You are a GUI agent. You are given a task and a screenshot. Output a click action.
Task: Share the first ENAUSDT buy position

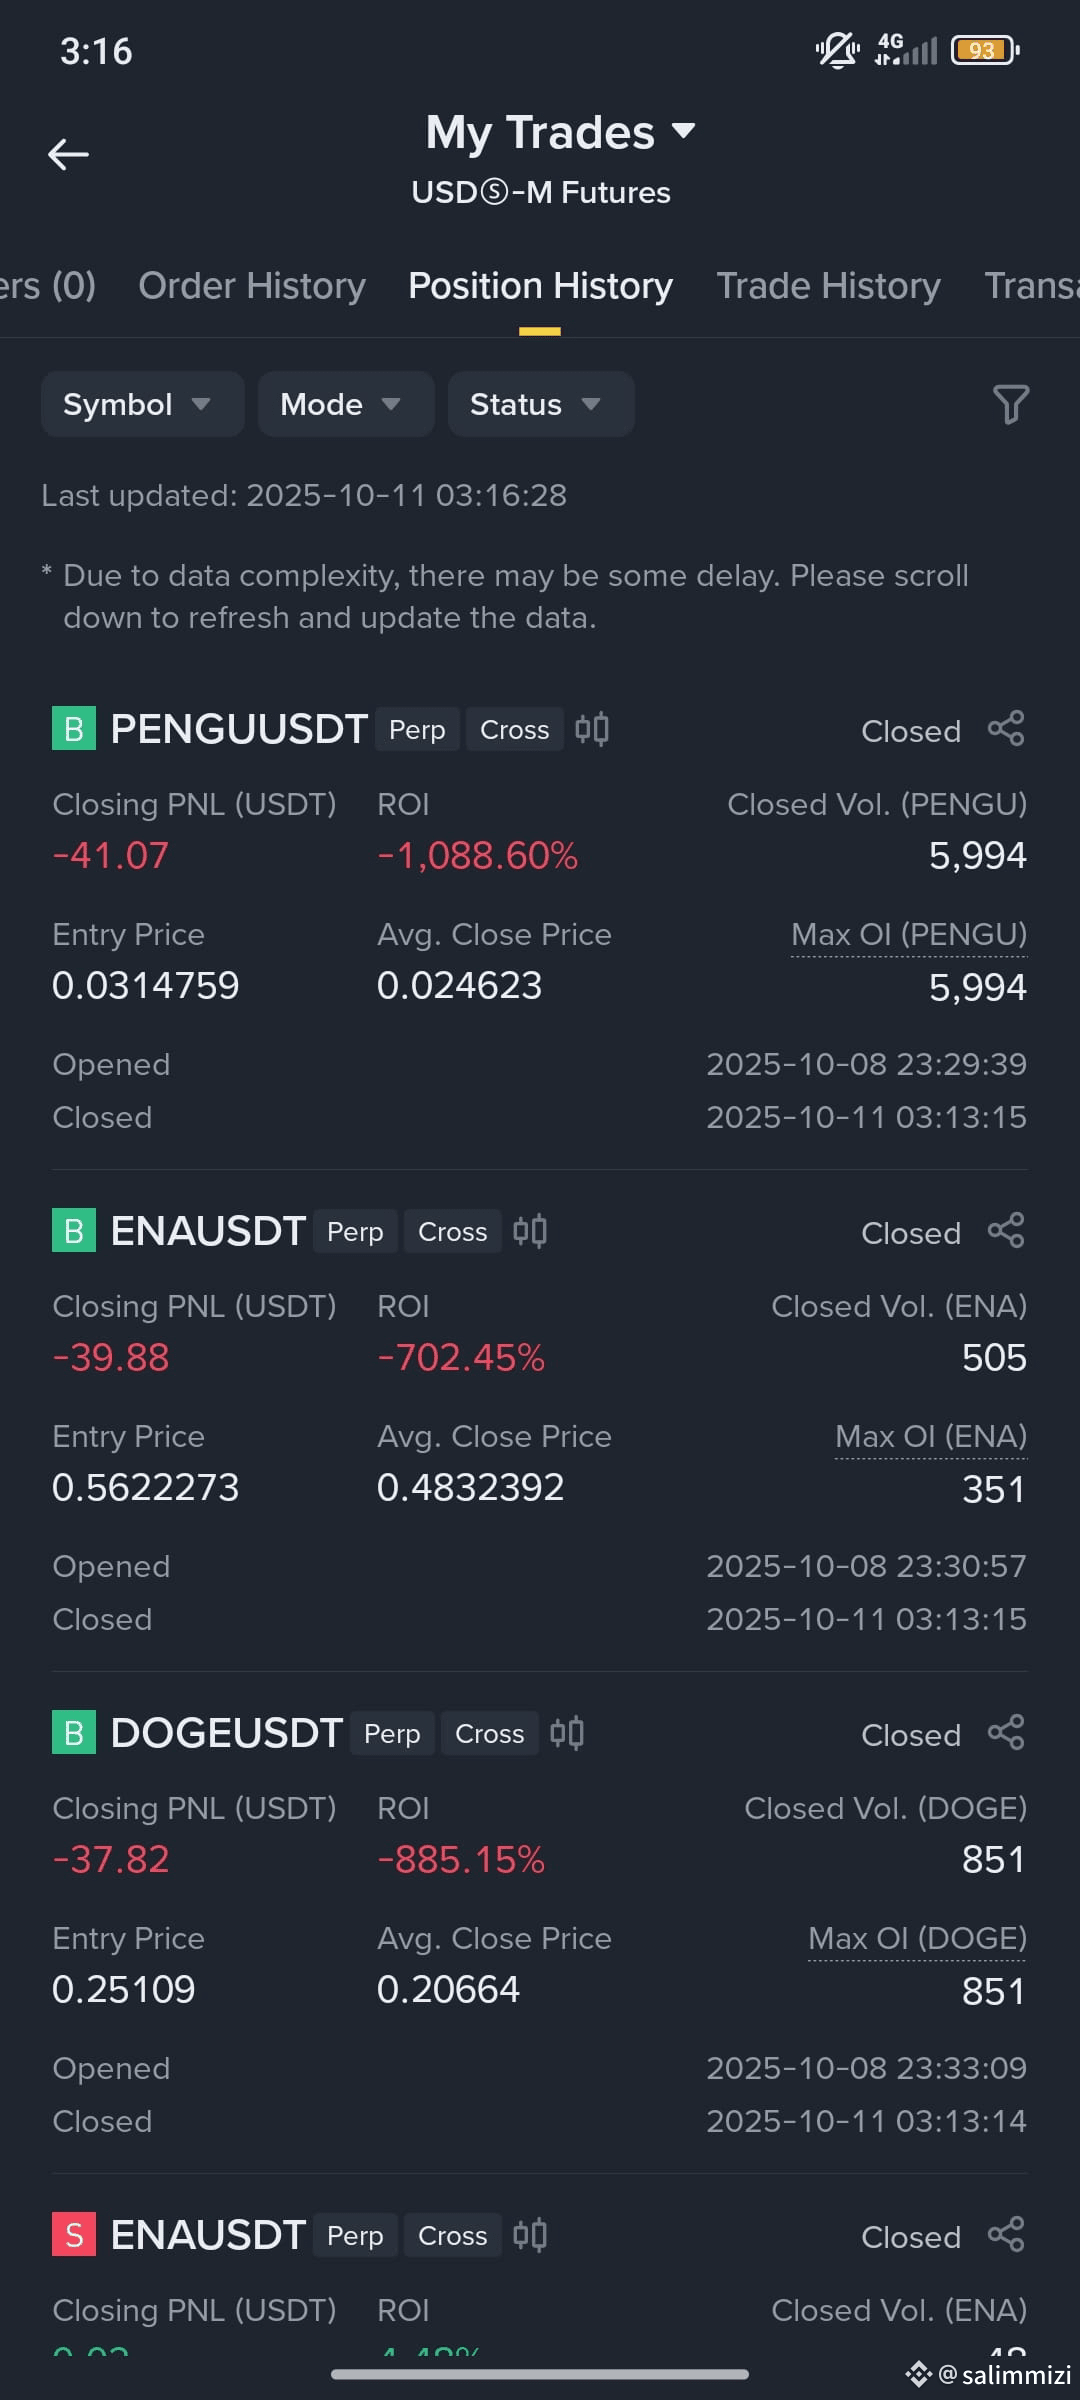1006,1231
